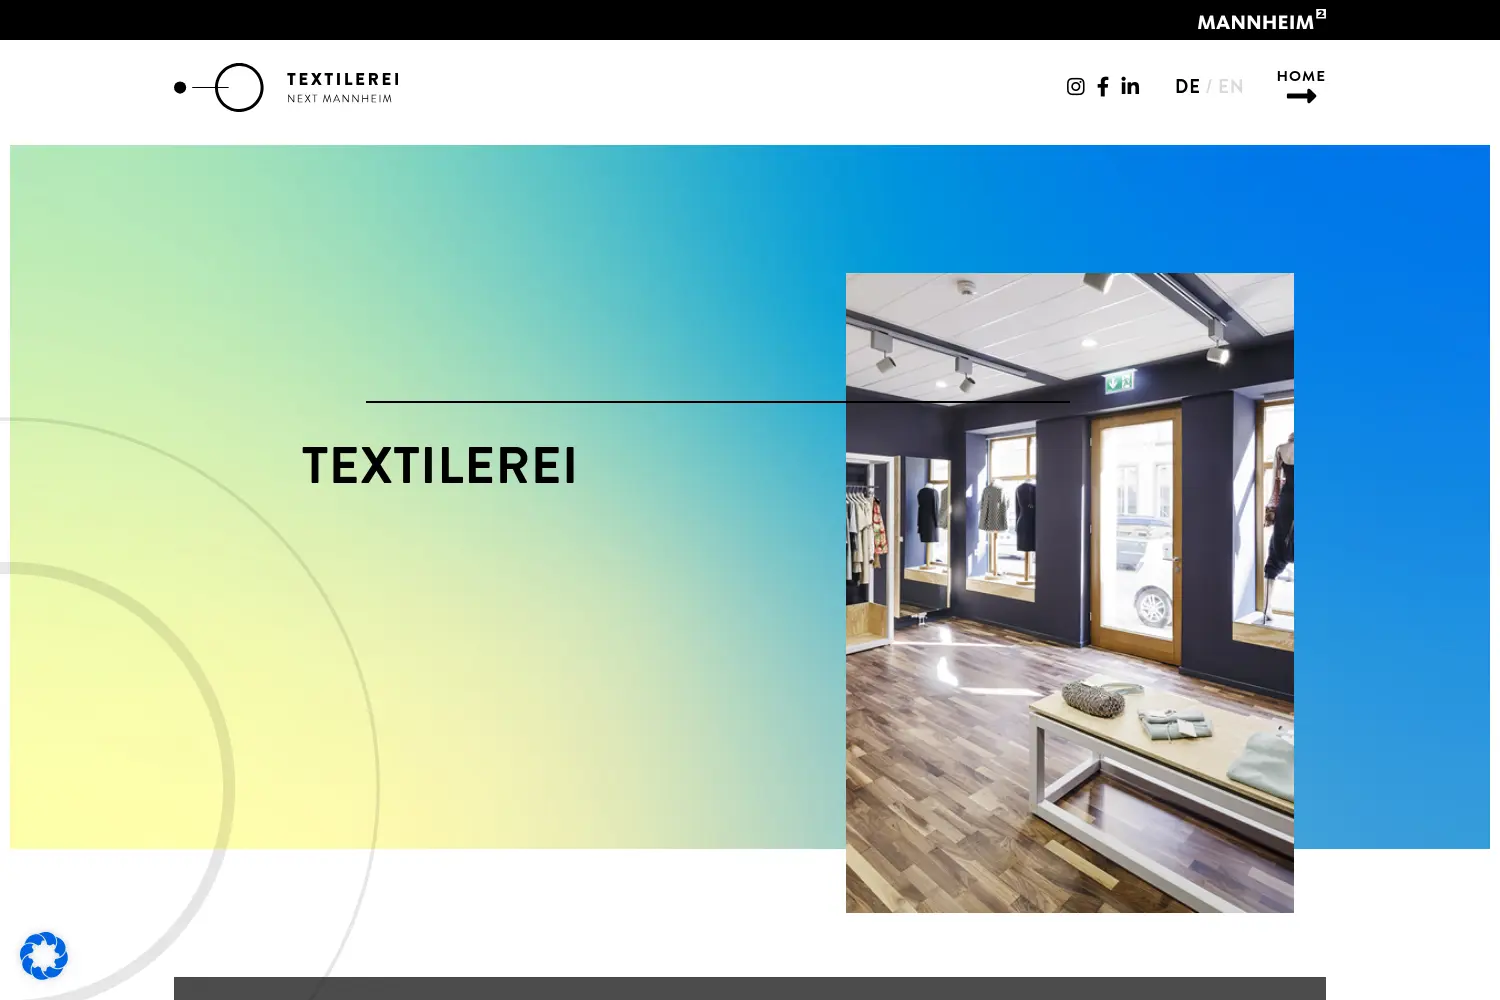Open the LinkedIn social icon
The height and width of the screenshot is (1000, 1500).
[1130, 86]
